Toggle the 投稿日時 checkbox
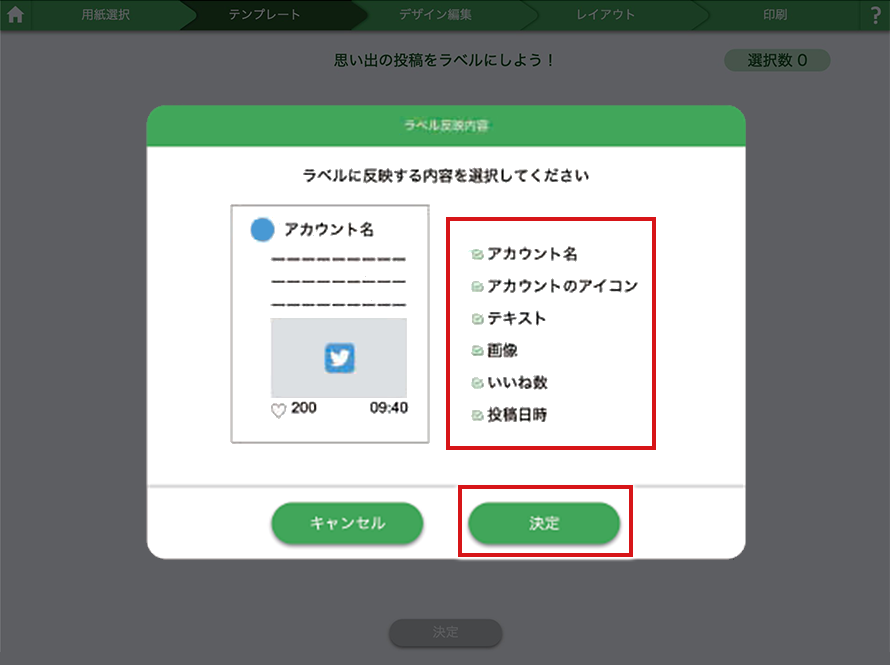 [477, 415]
